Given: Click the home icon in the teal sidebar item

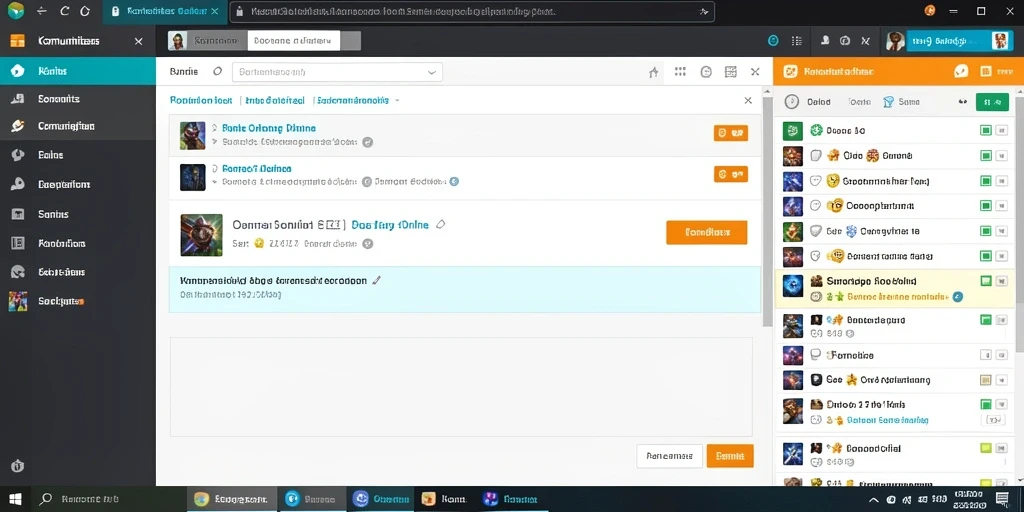Looking at the screenshot, I should coord(18,71).
